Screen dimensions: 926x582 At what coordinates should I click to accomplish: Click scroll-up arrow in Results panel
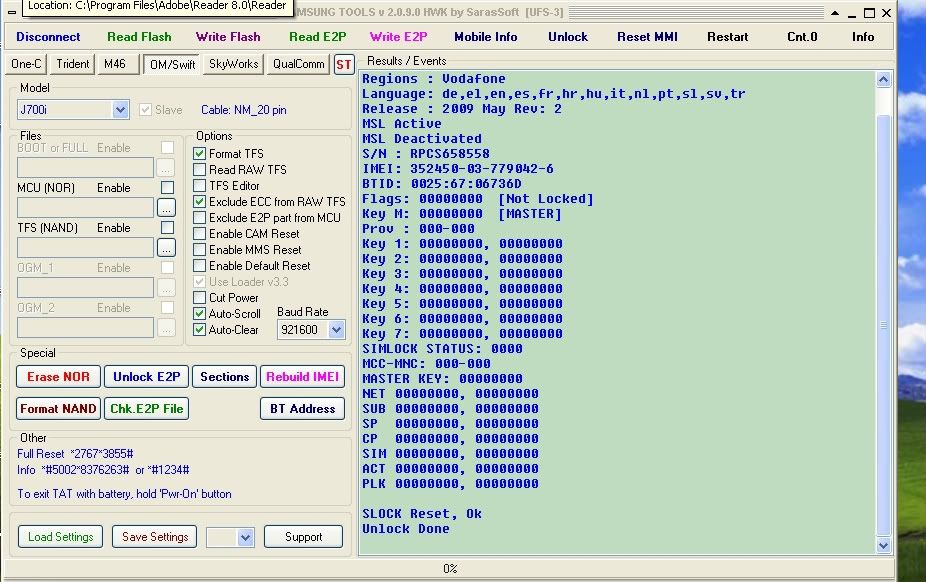pyautogui.click(x=883, y=79)
